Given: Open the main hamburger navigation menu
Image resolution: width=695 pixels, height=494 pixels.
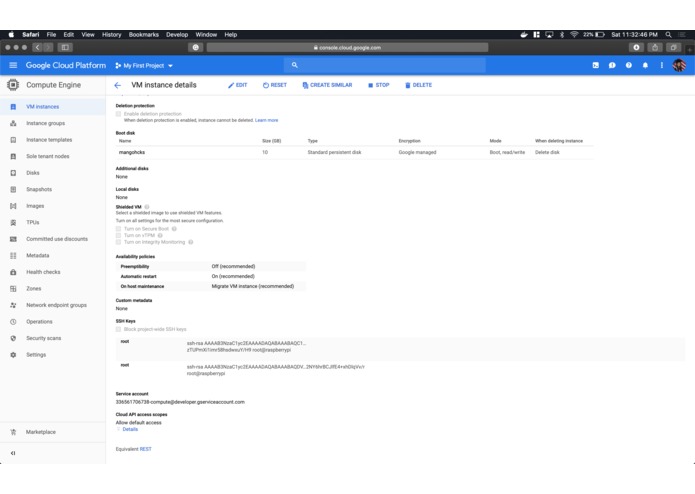Looking at the screenshot, I should [x=13, y=65].
